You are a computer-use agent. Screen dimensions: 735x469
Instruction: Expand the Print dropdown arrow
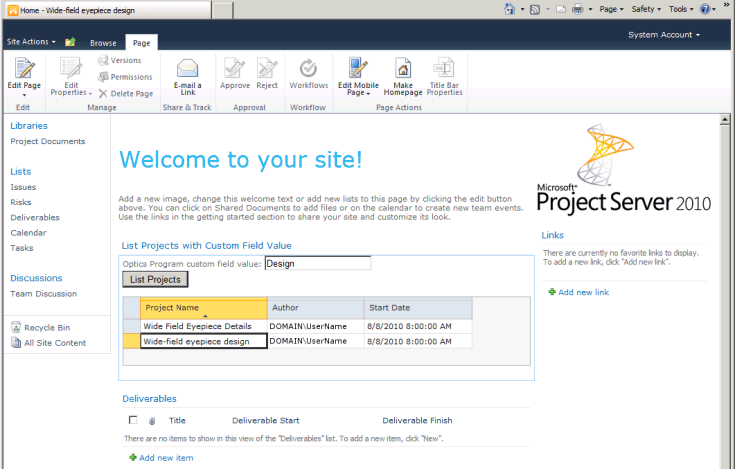pyautogui.click(x=590, y=9)
